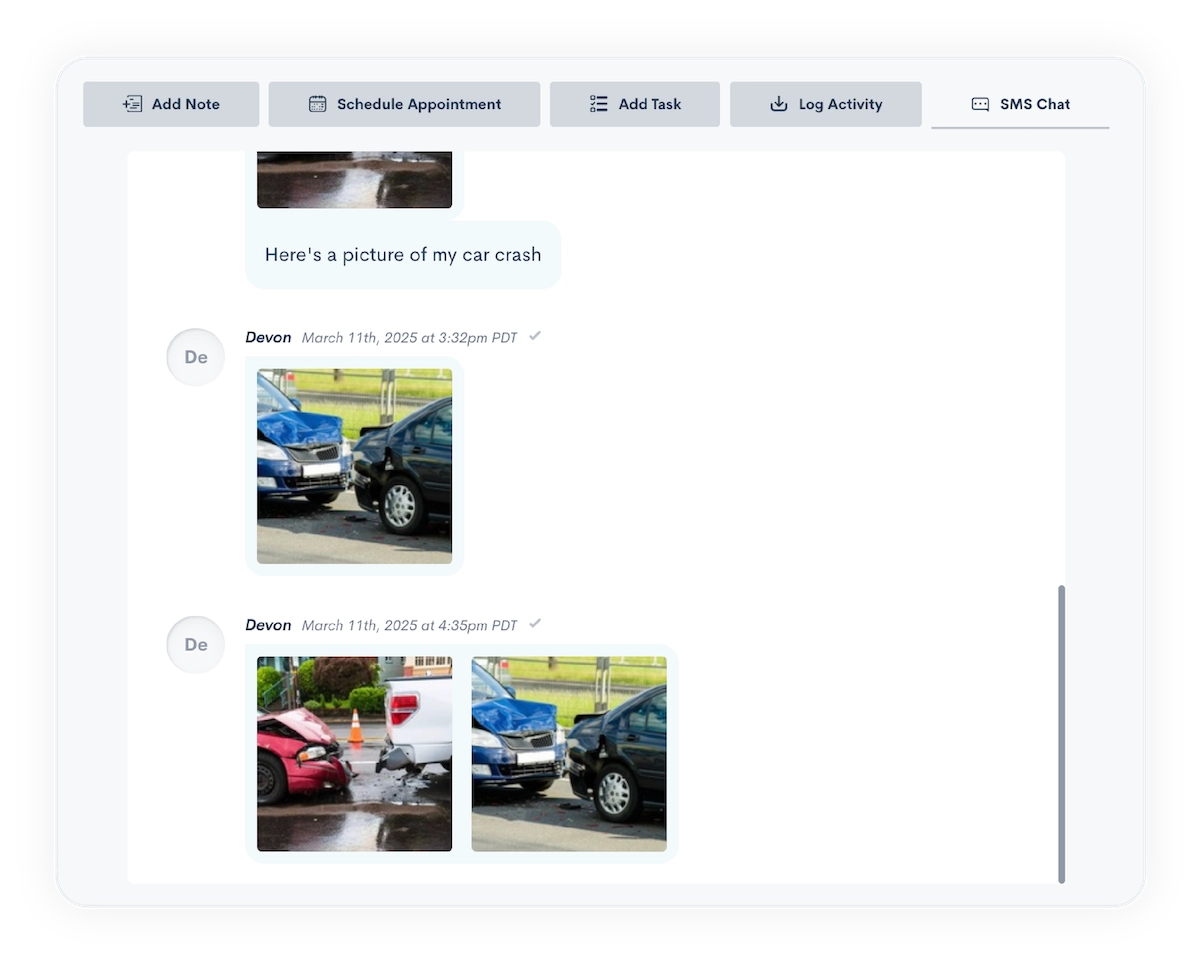Open the partially visible photo at the top
1200x965 pixels.
pos(354,180)
